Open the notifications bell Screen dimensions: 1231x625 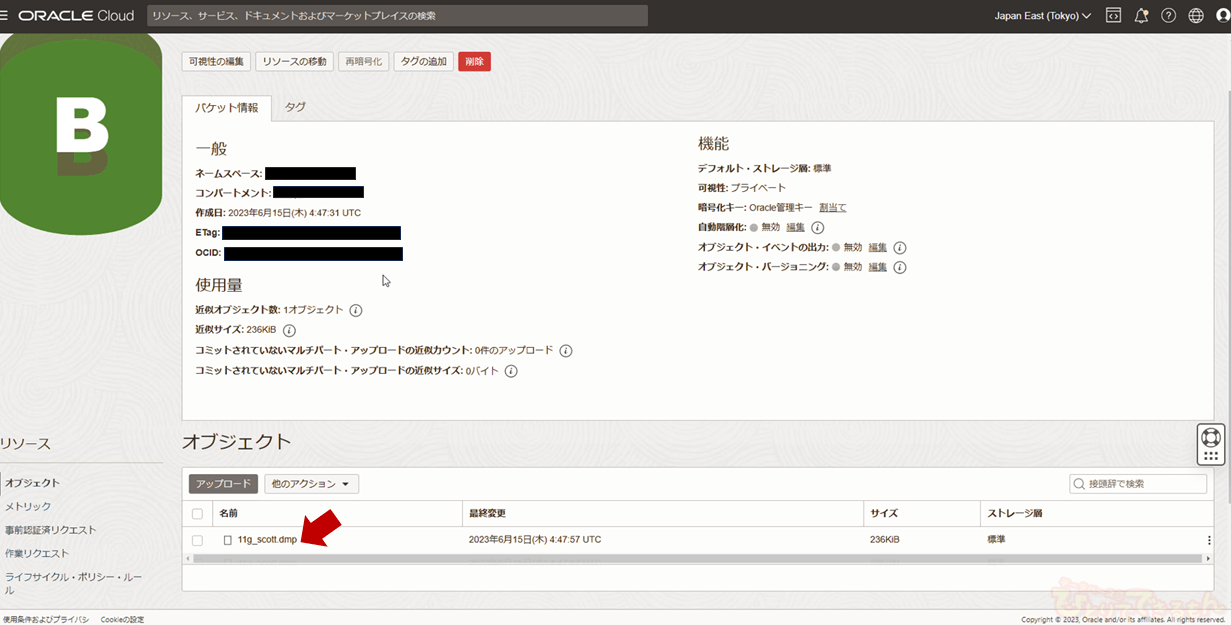click(1141, 16)
